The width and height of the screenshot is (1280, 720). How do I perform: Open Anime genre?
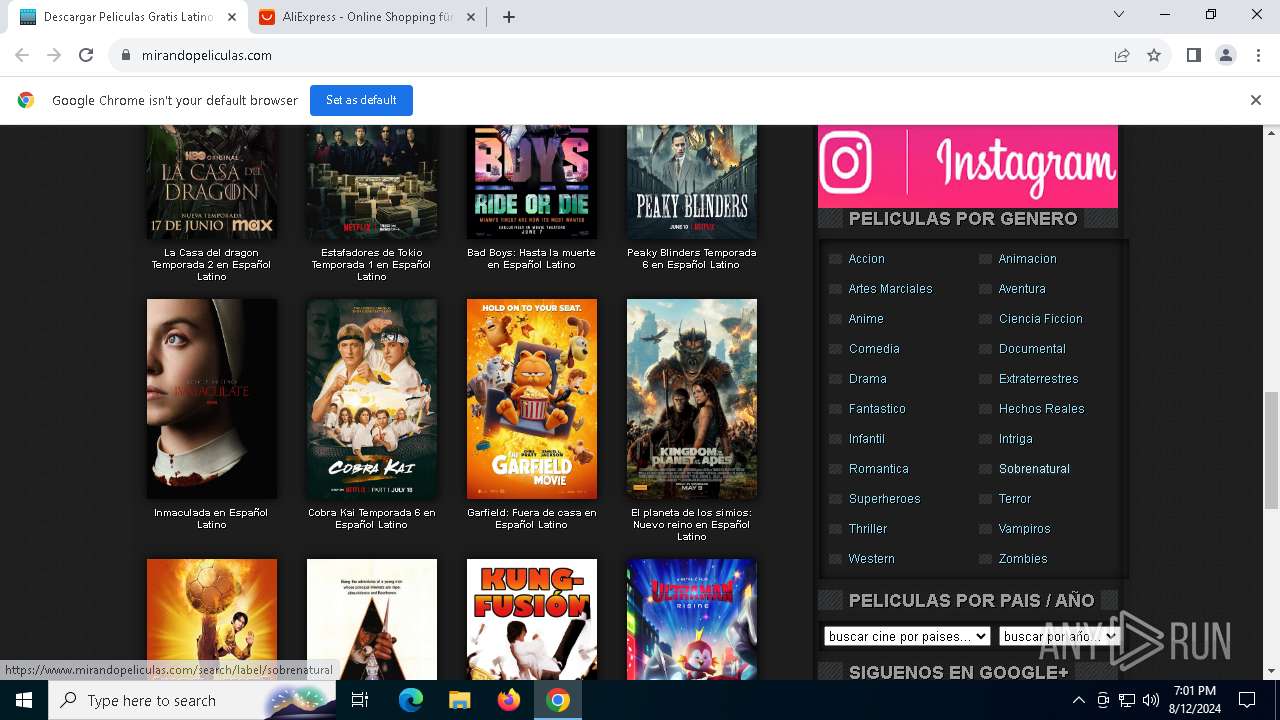tap(866, 319)
